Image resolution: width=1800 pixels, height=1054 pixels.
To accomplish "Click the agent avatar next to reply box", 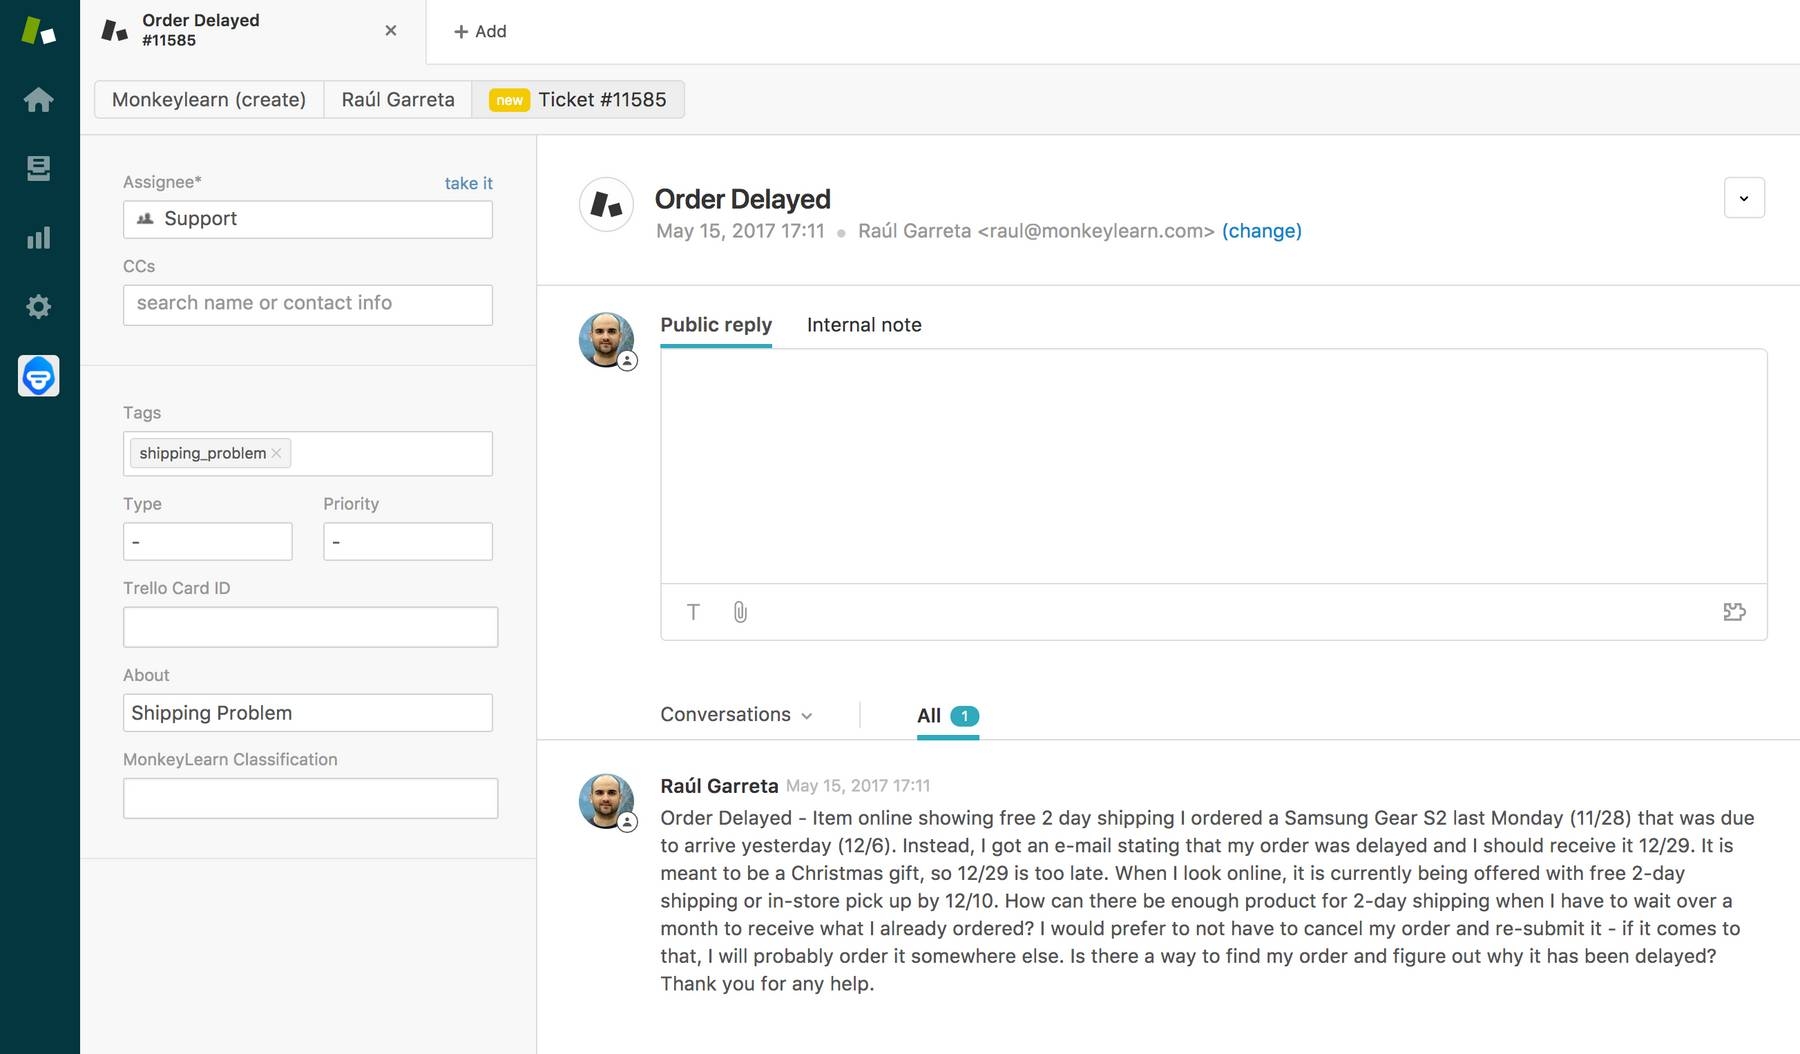I will tap(606, 341).
